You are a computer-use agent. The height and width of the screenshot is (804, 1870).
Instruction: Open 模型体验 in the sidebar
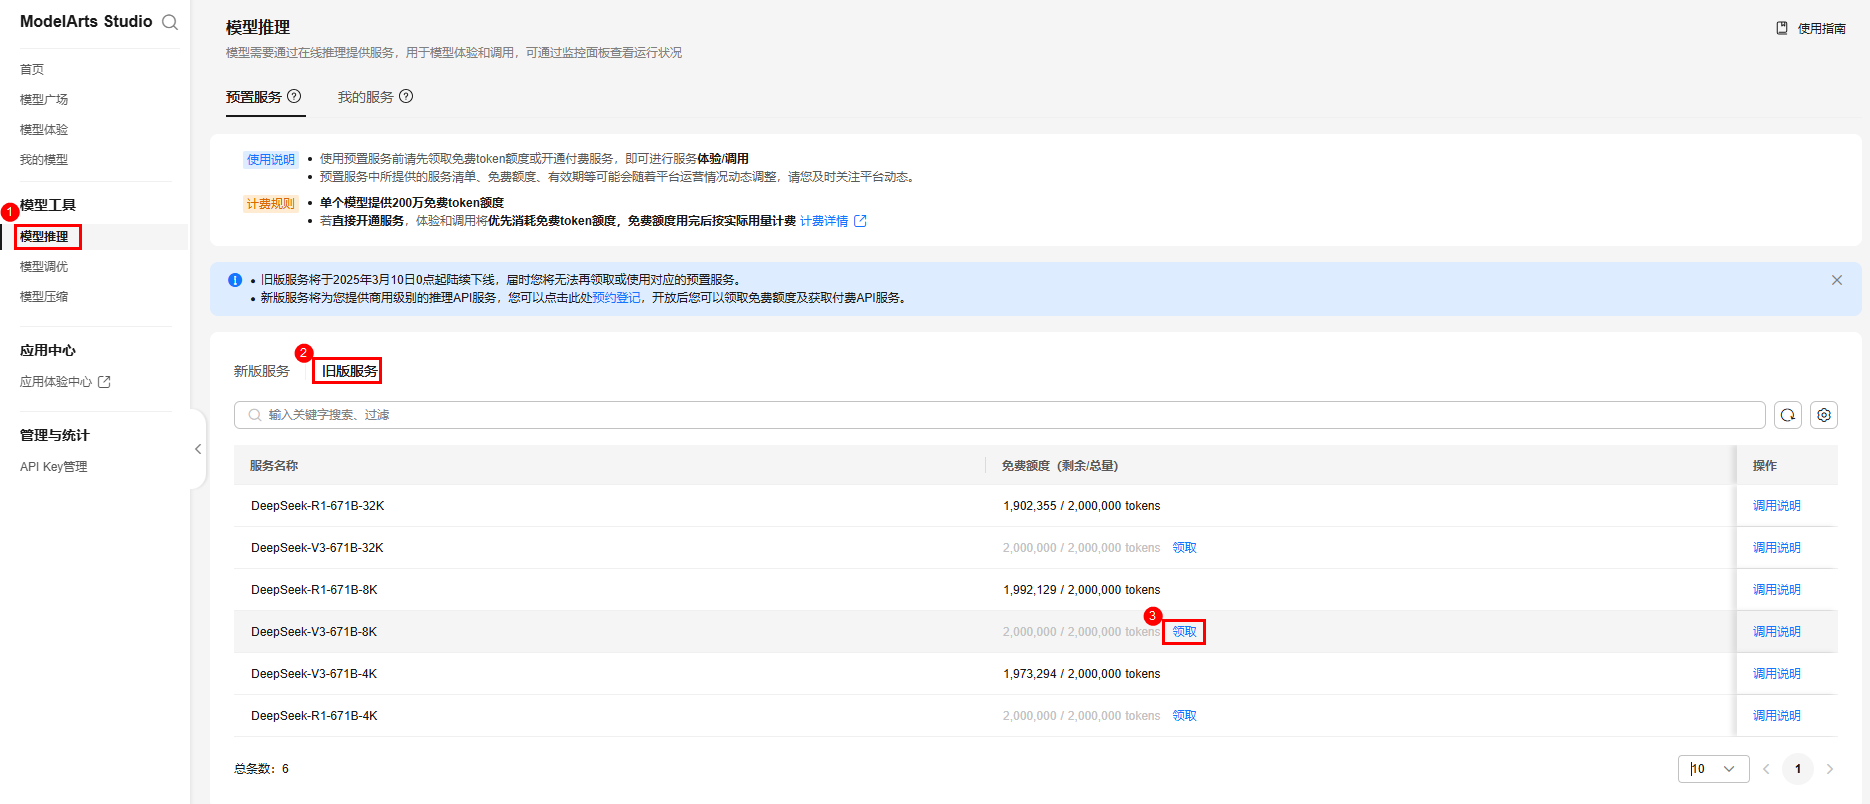click(44, 129)
